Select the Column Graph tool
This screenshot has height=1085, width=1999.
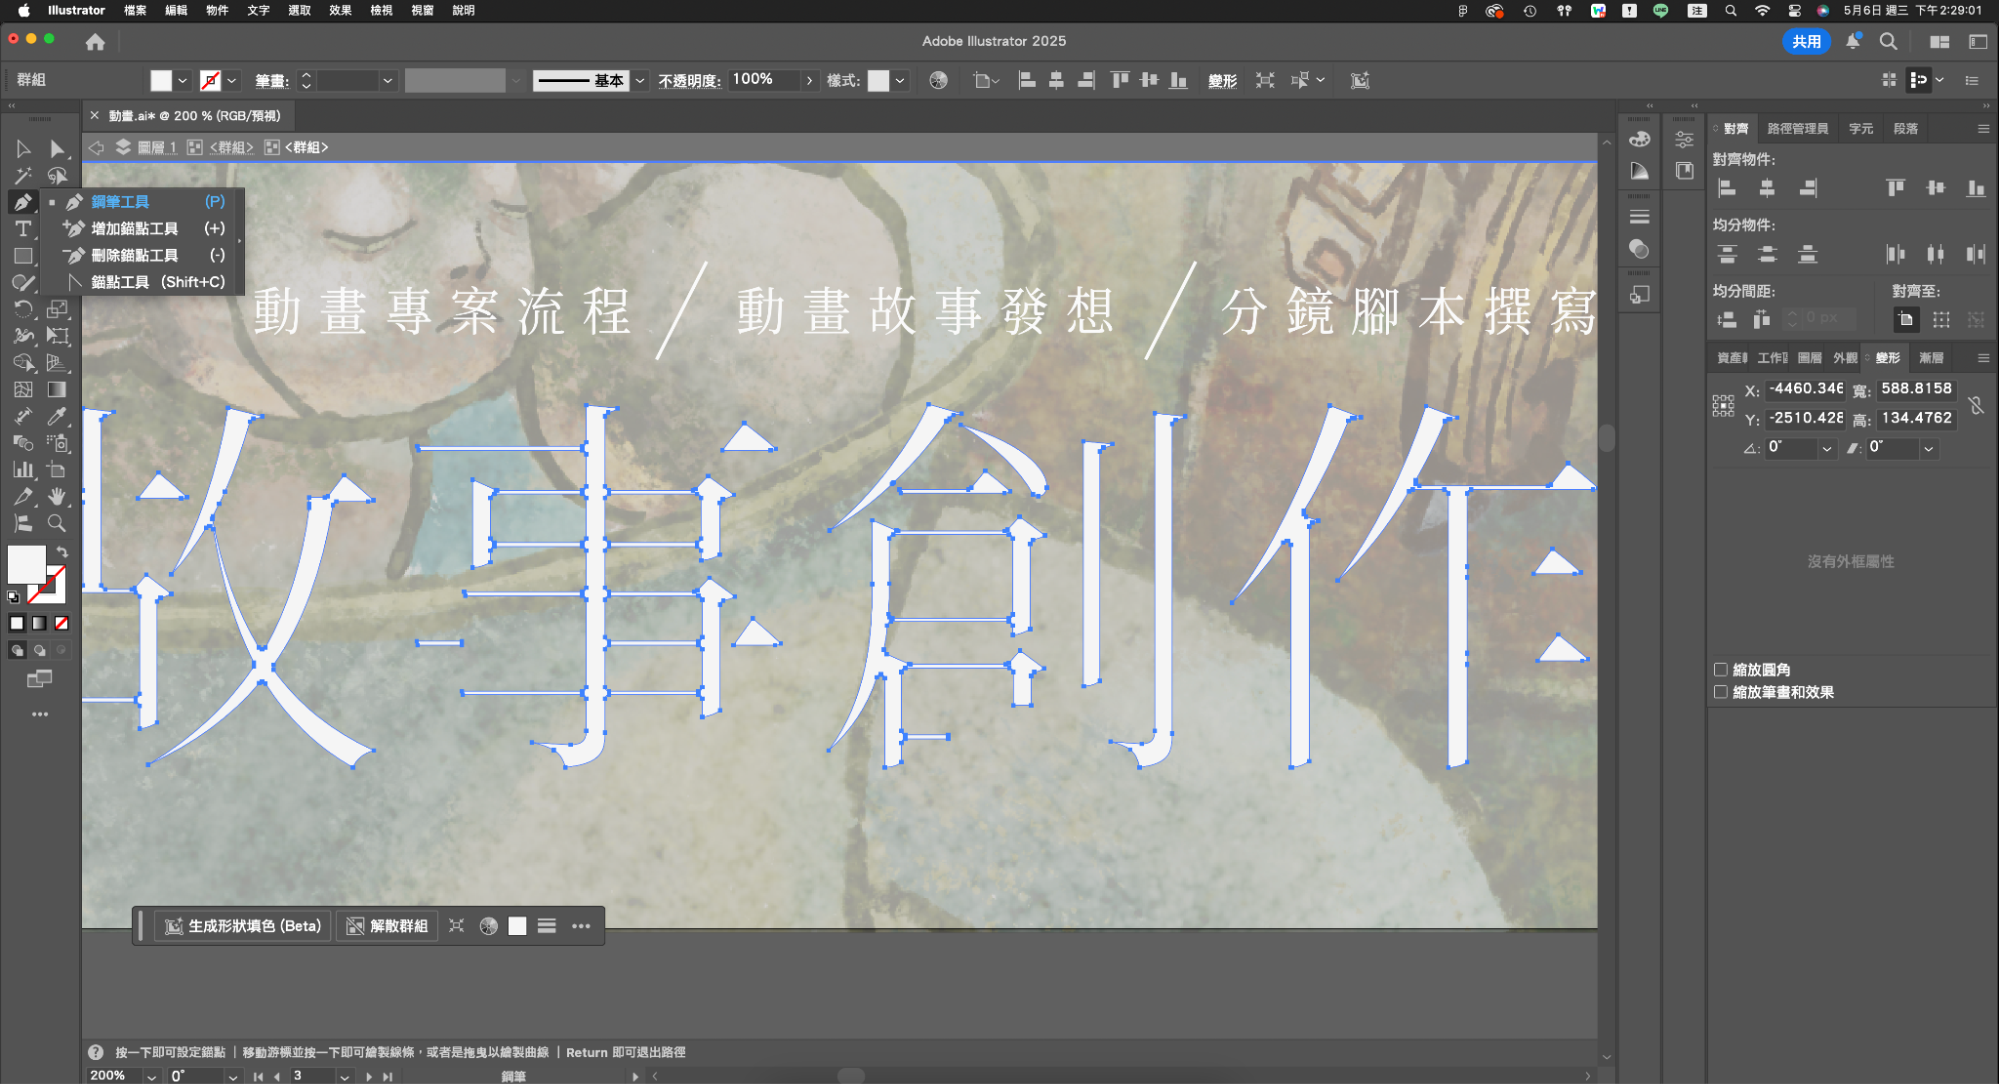23,469
